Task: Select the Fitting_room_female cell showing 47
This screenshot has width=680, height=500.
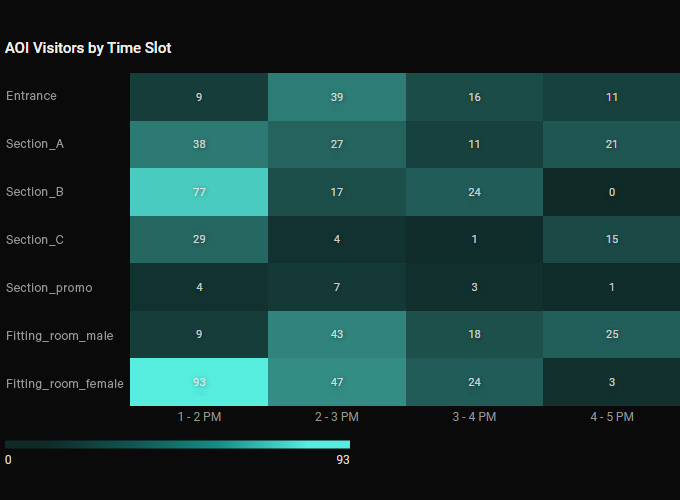Action: [337, 382]
